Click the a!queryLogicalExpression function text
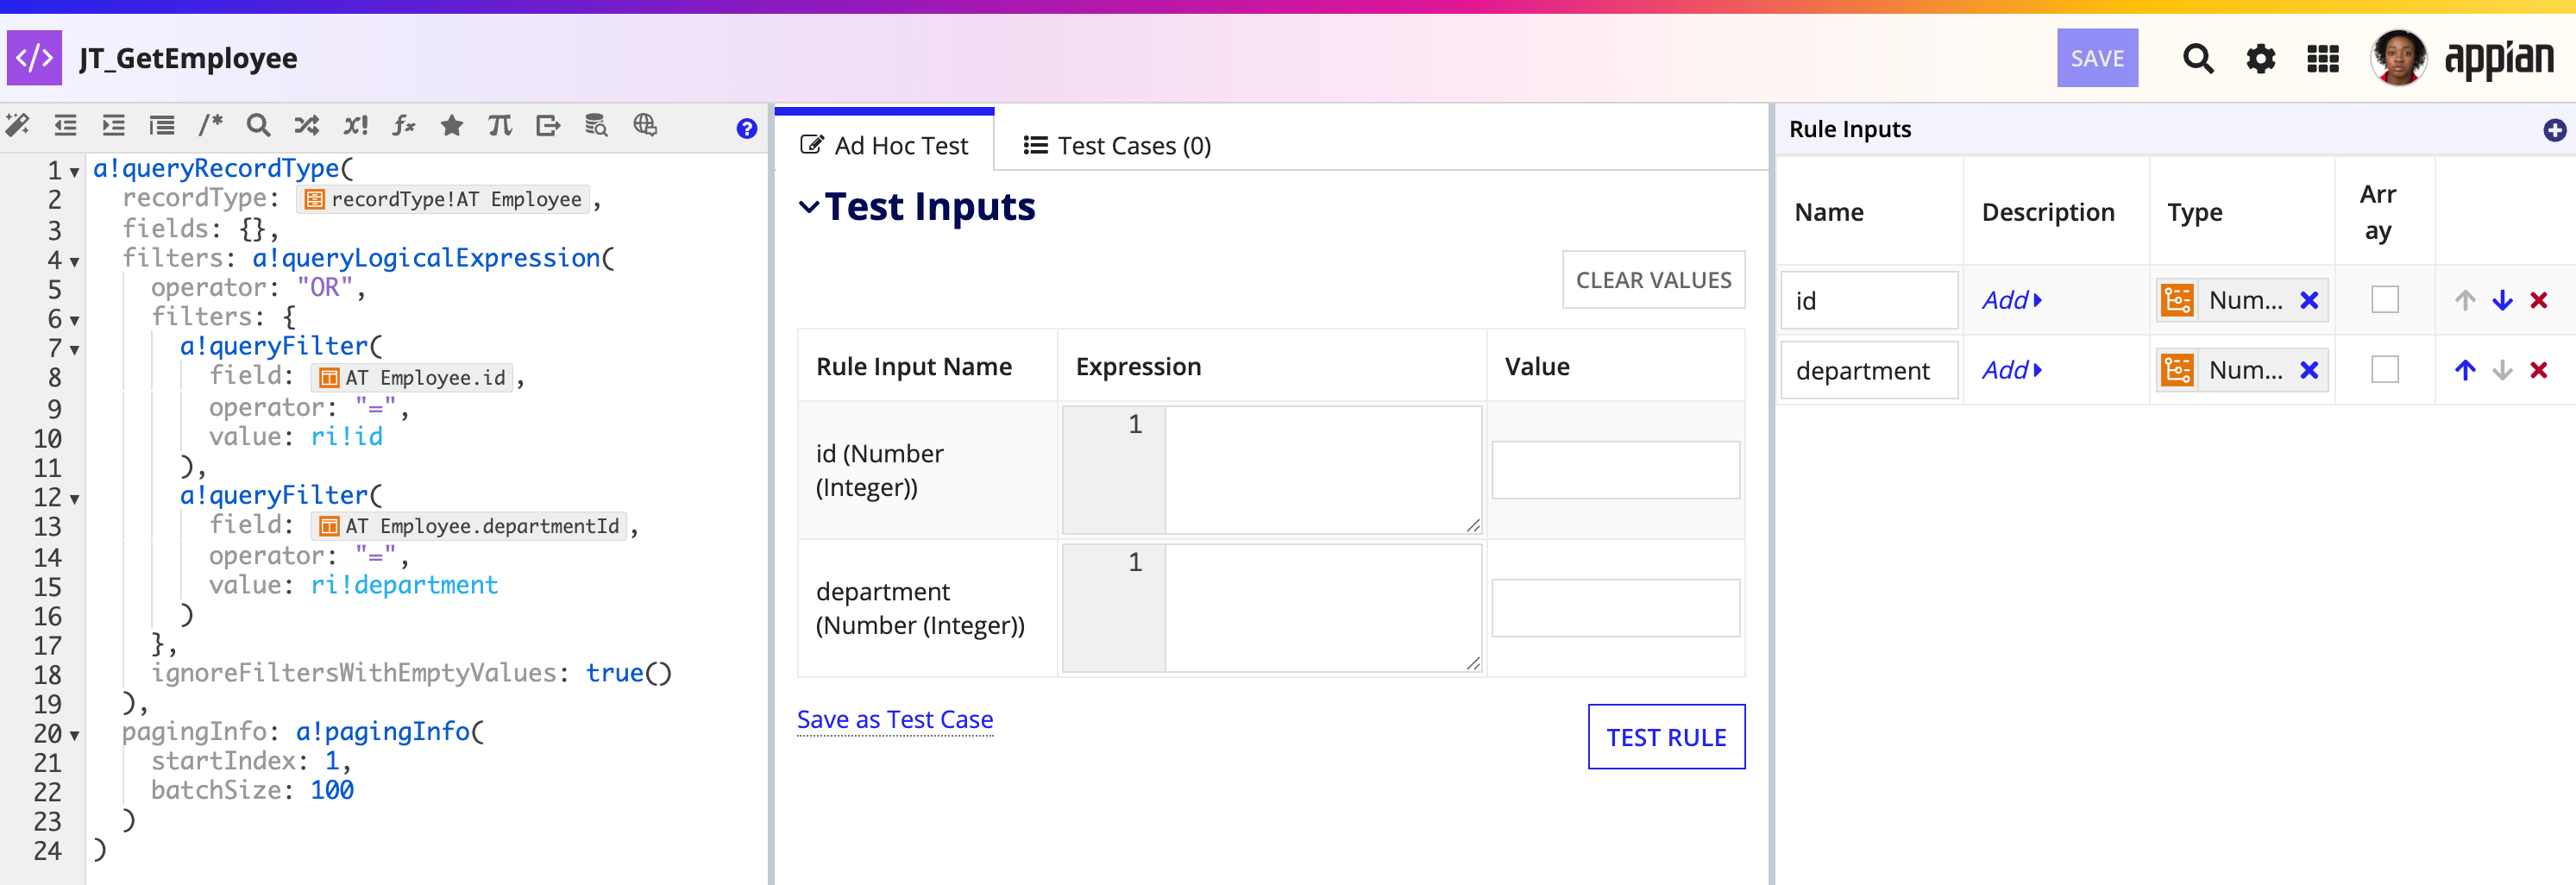 pos(426,258)
